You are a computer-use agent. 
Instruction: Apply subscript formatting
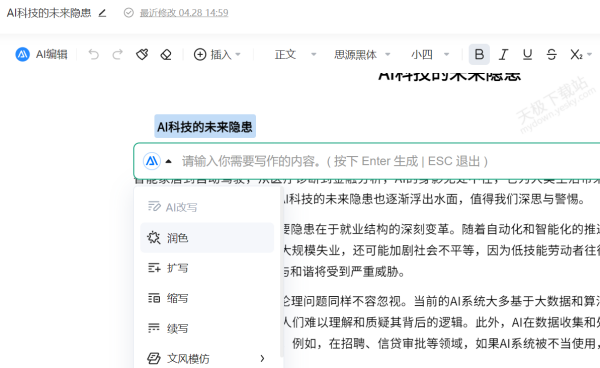coord(576,54)
